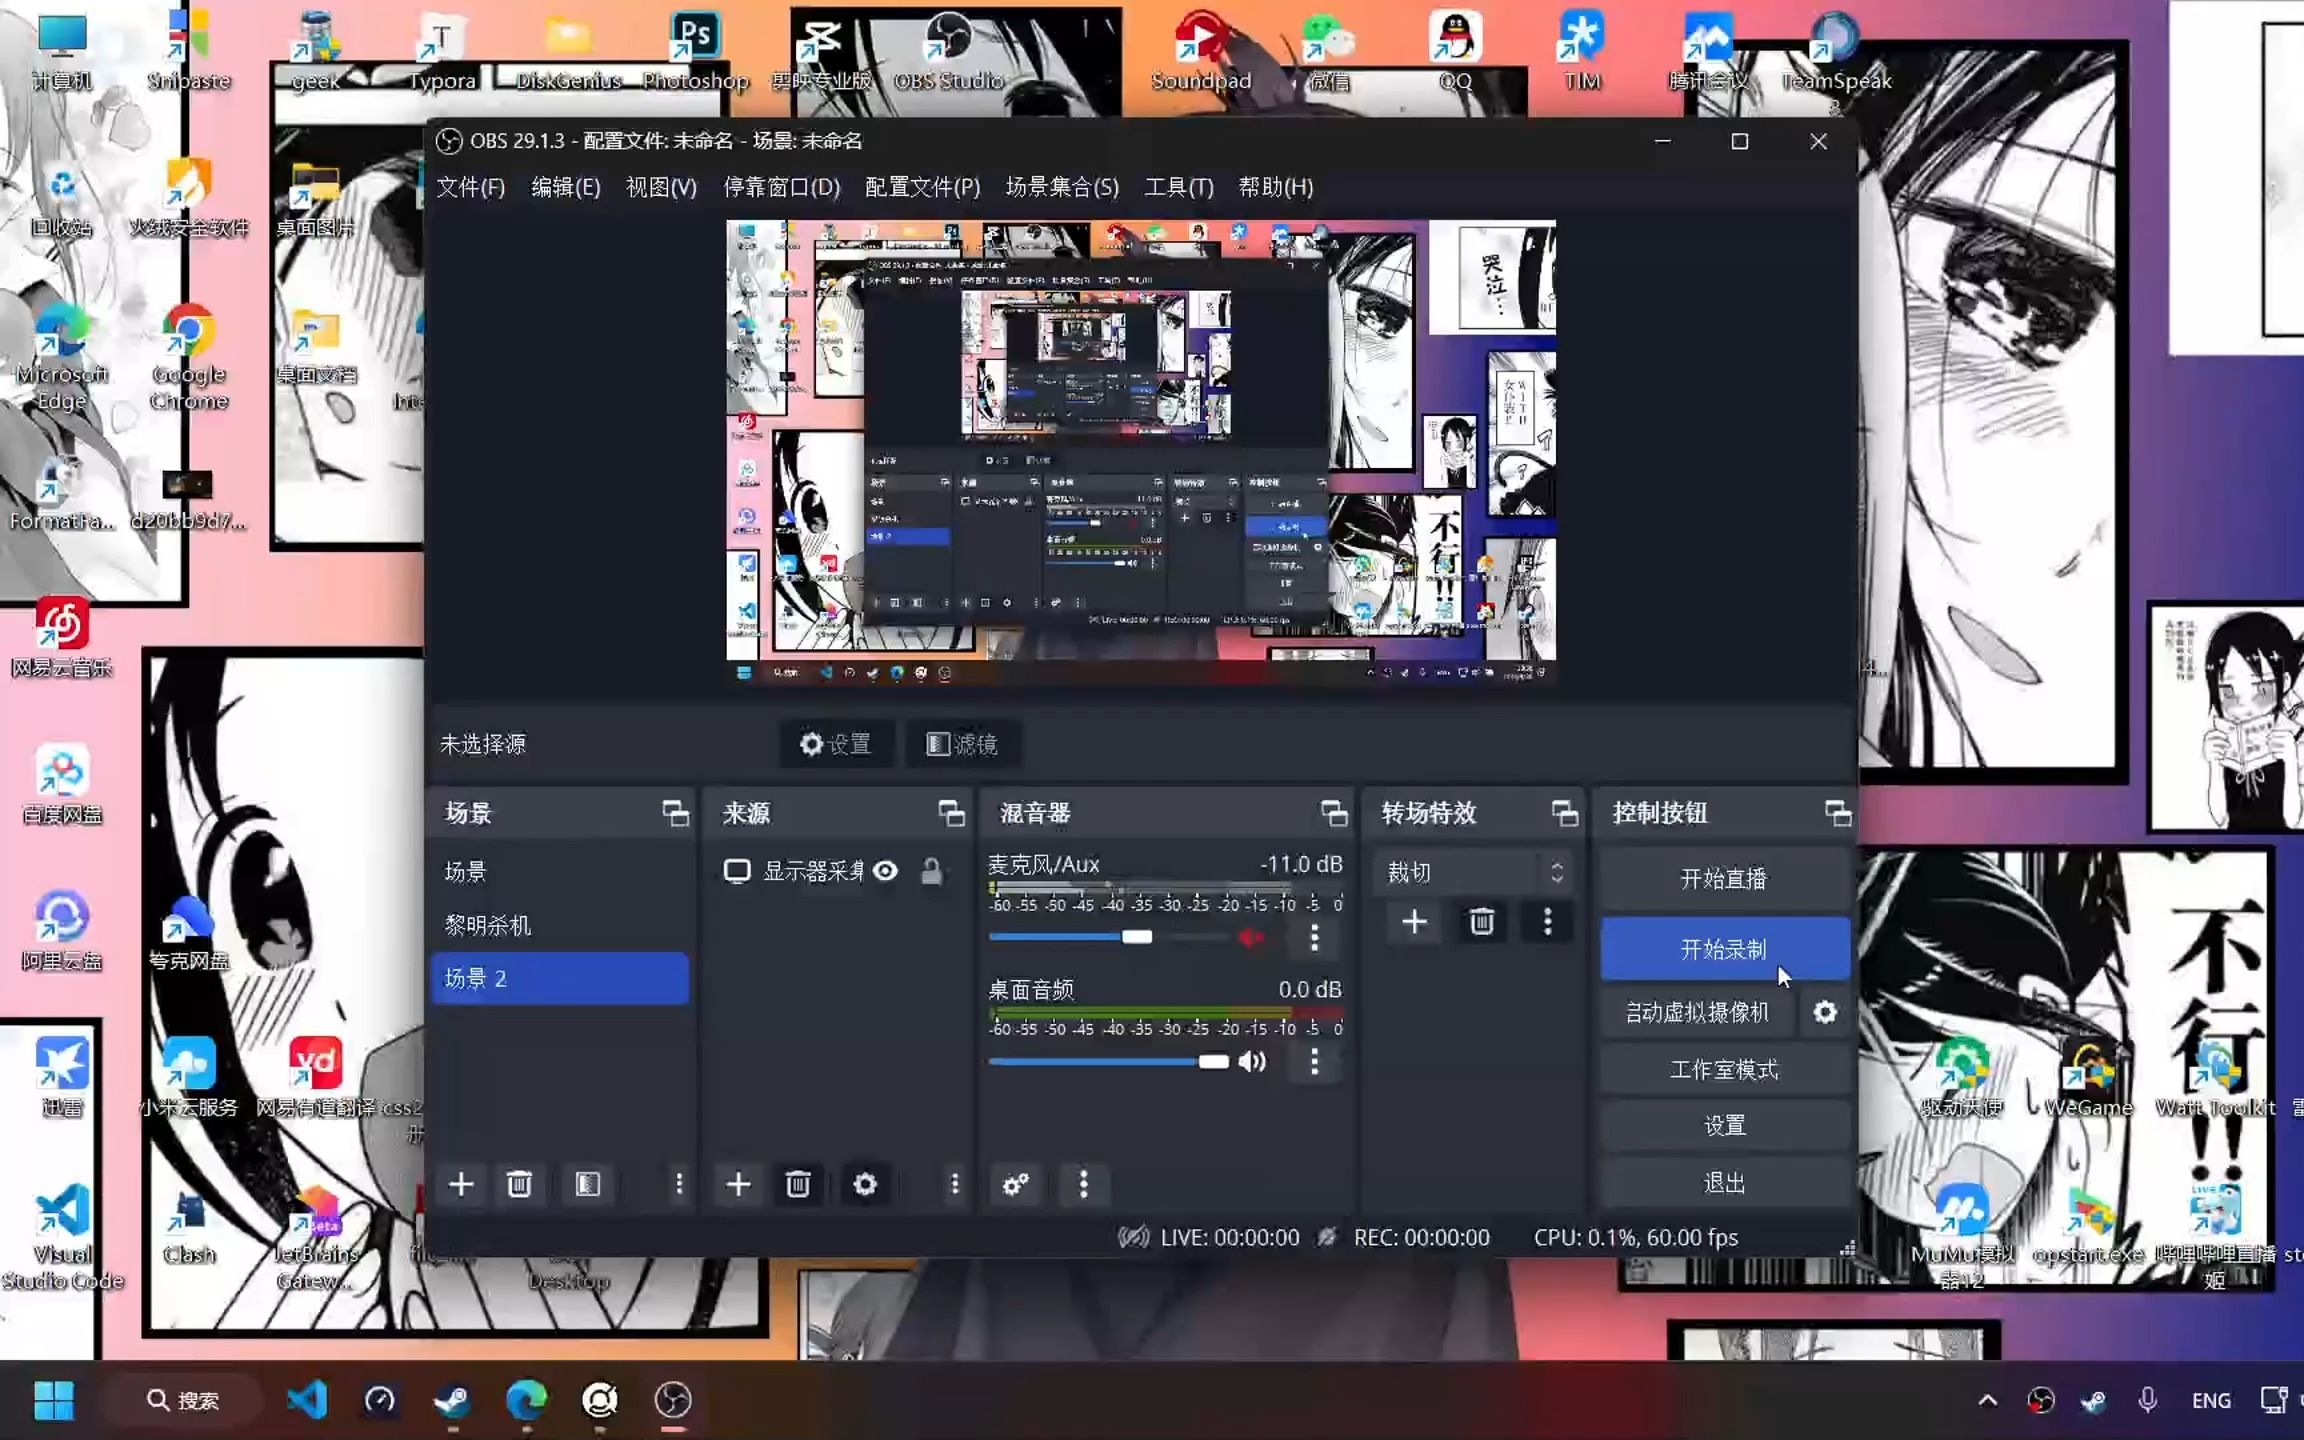Open virtual camera settings gear
The image size is (2304, 1440).
click(x=1825, y=1013)
